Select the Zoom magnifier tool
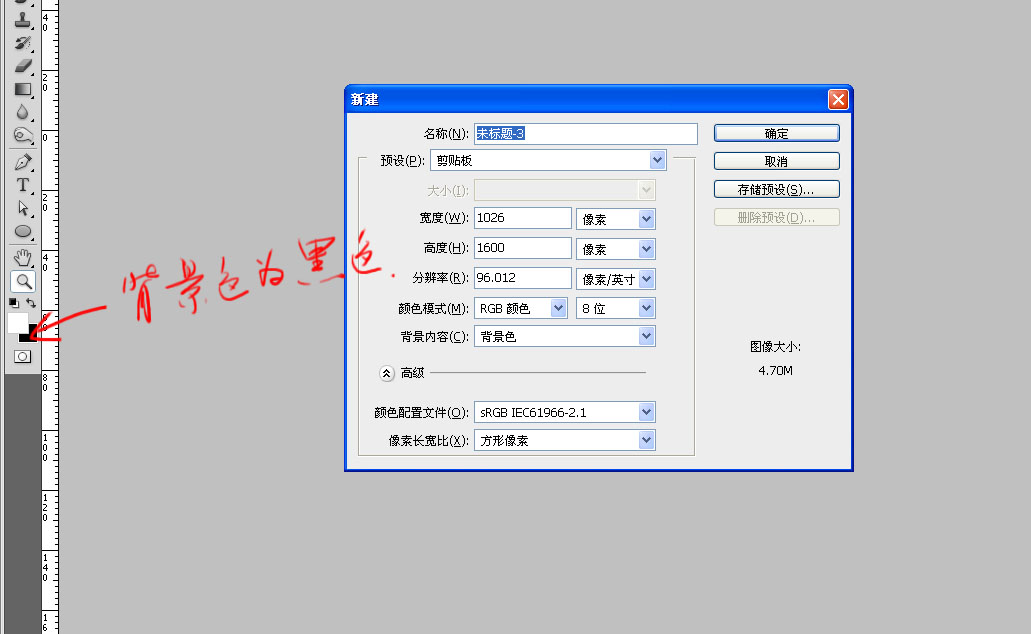Screen dimensions: 1031x634 [x=23, y=281]
